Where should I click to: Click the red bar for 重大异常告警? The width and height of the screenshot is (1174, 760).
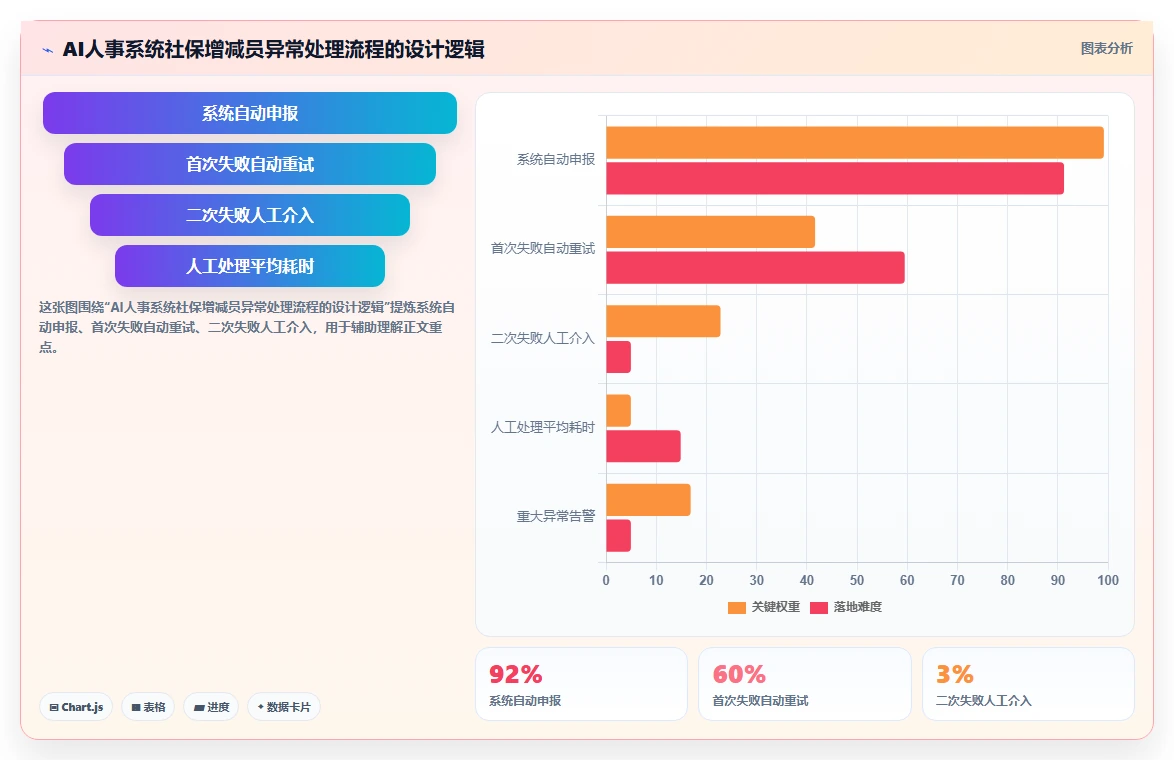pyautogui.click(x=618, y=535)
